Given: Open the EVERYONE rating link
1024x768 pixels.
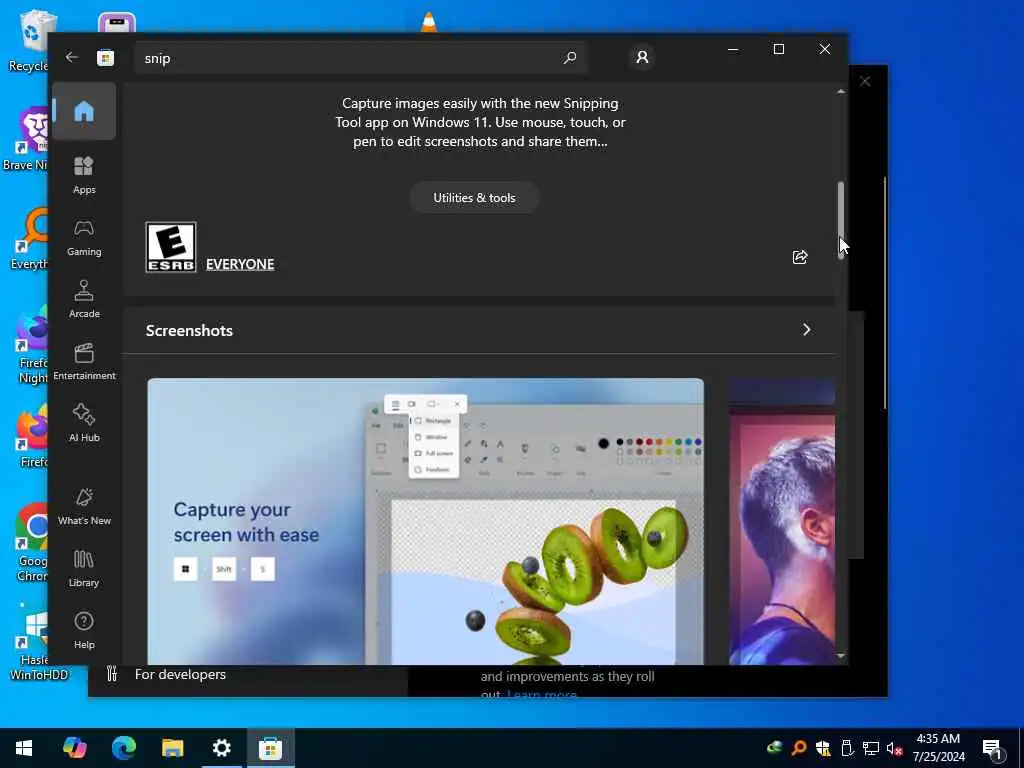Looking at the screenshot, I should coord(240,264).
